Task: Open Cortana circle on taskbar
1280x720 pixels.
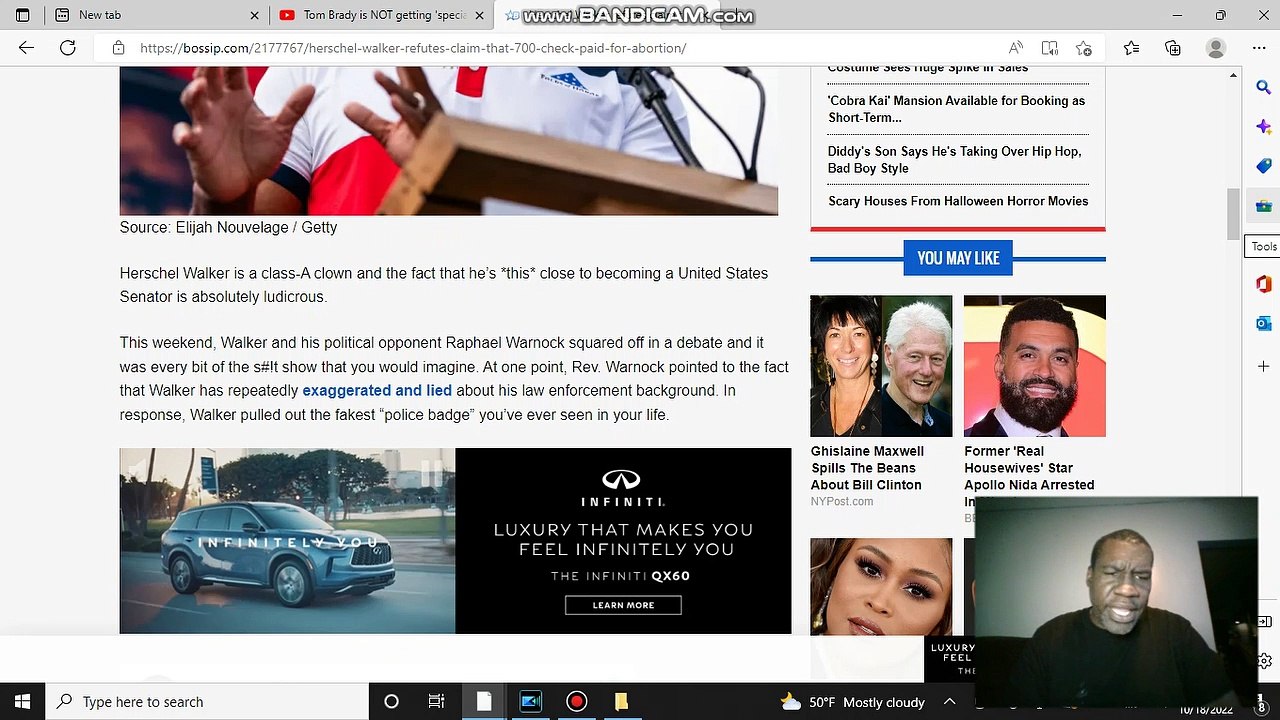Action: coord(391,702)
